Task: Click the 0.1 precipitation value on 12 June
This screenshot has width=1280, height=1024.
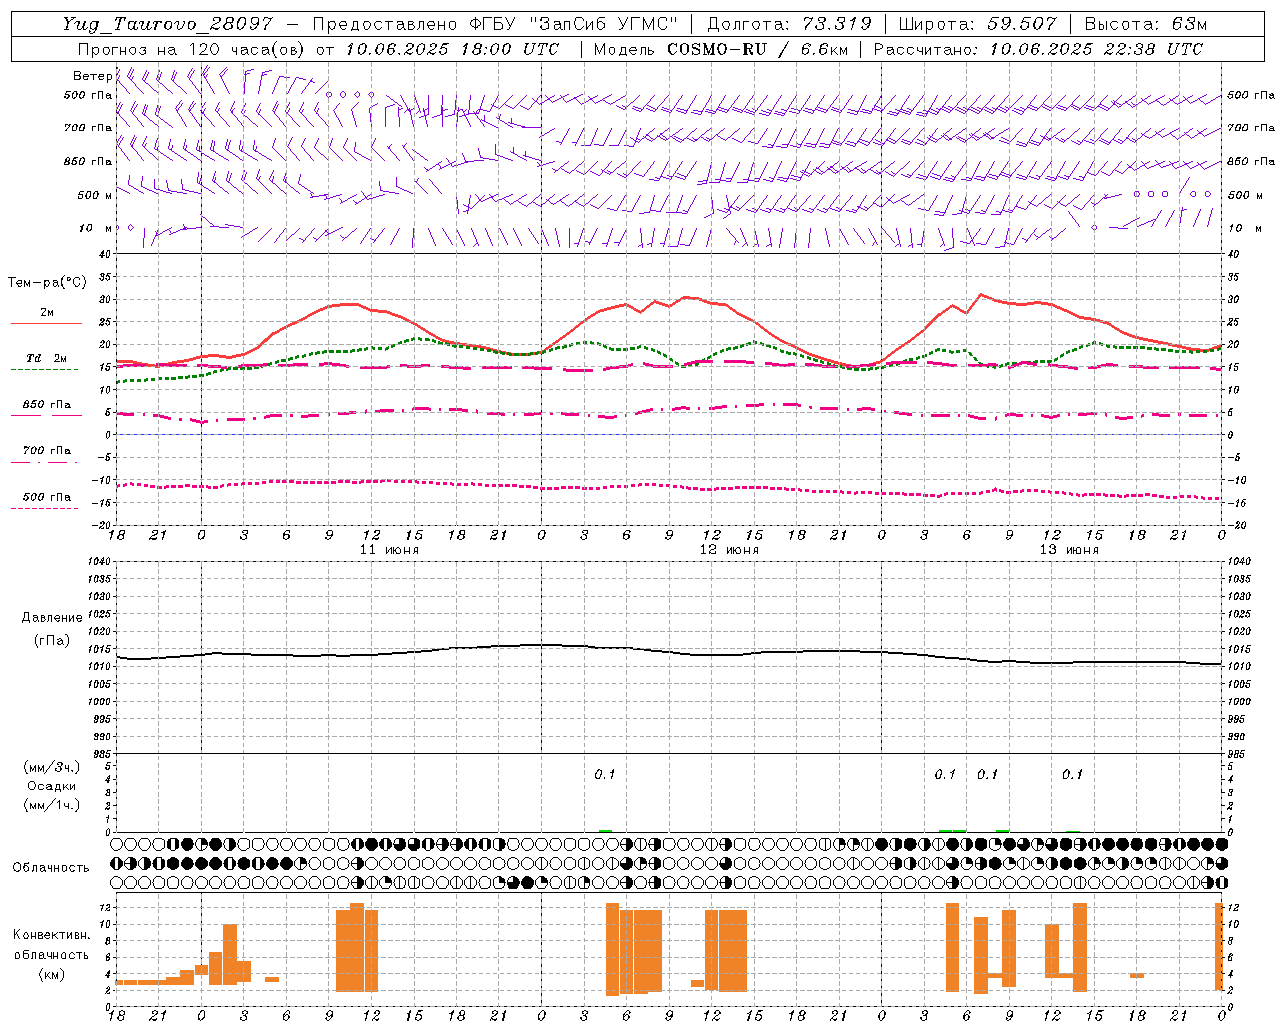Action: point(605,775)
